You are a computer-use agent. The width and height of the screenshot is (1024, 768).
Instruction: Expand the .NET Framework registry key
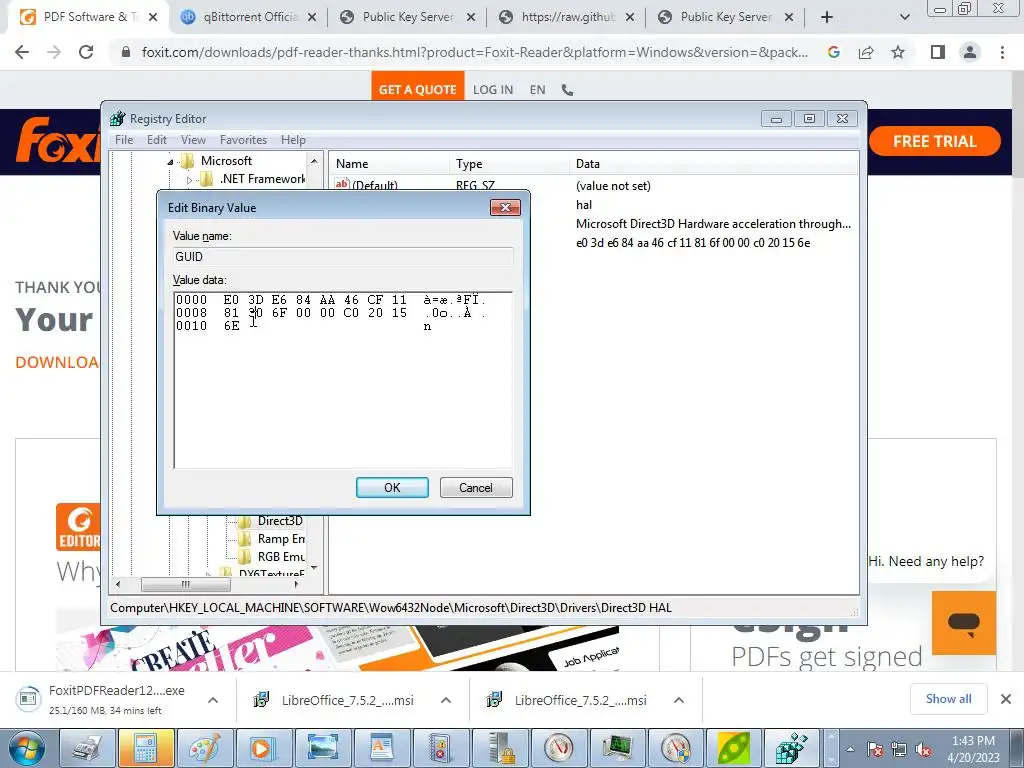click(x=189, y=180)
